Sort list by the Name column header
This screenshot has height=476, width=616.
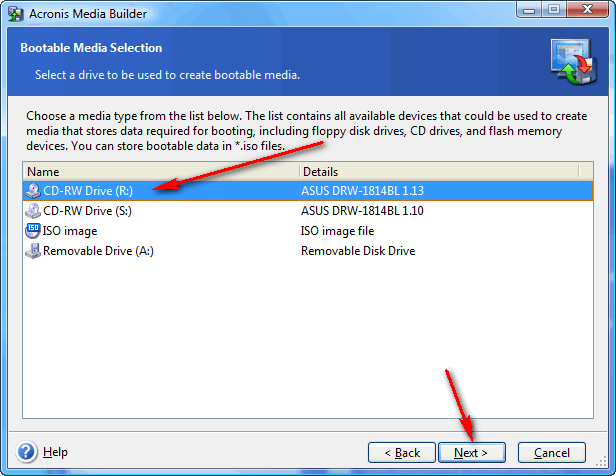click(x=161, y=172)
